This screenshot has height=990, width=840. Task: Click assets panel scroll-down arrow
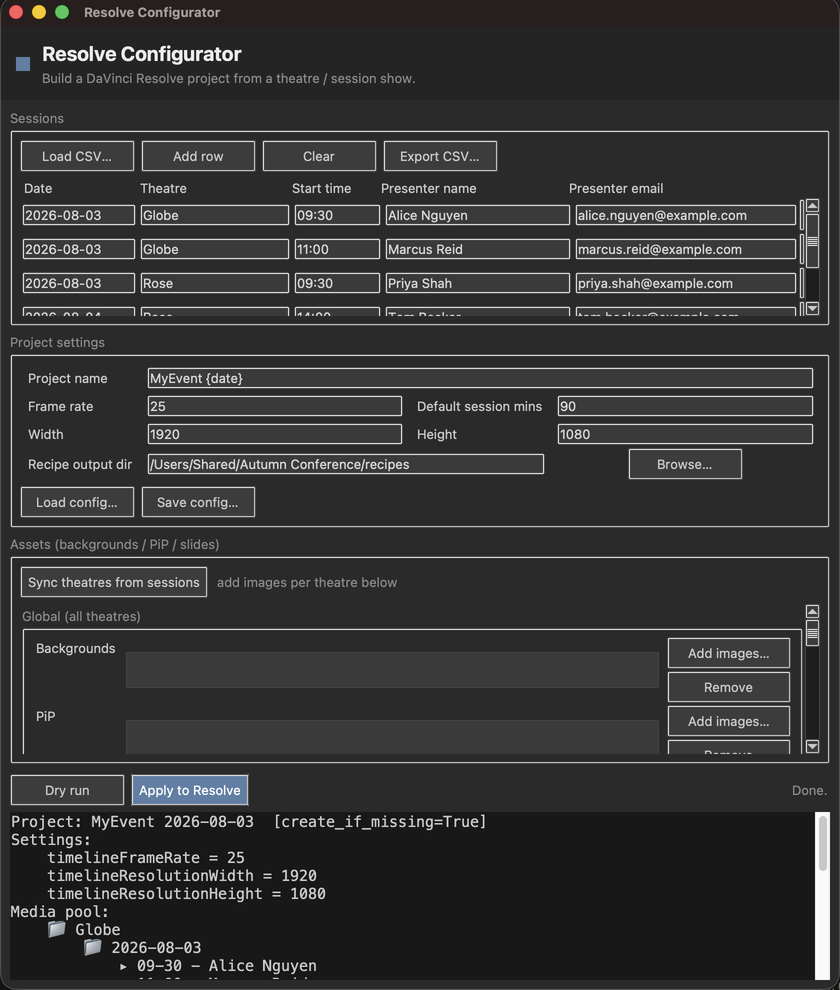[813, 746]
